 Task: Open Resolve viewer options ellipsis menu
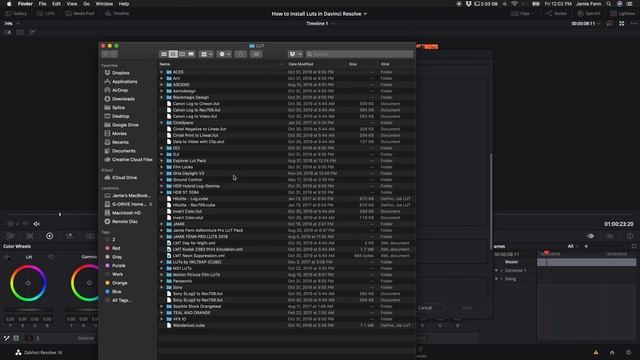(x=633, y=24)
